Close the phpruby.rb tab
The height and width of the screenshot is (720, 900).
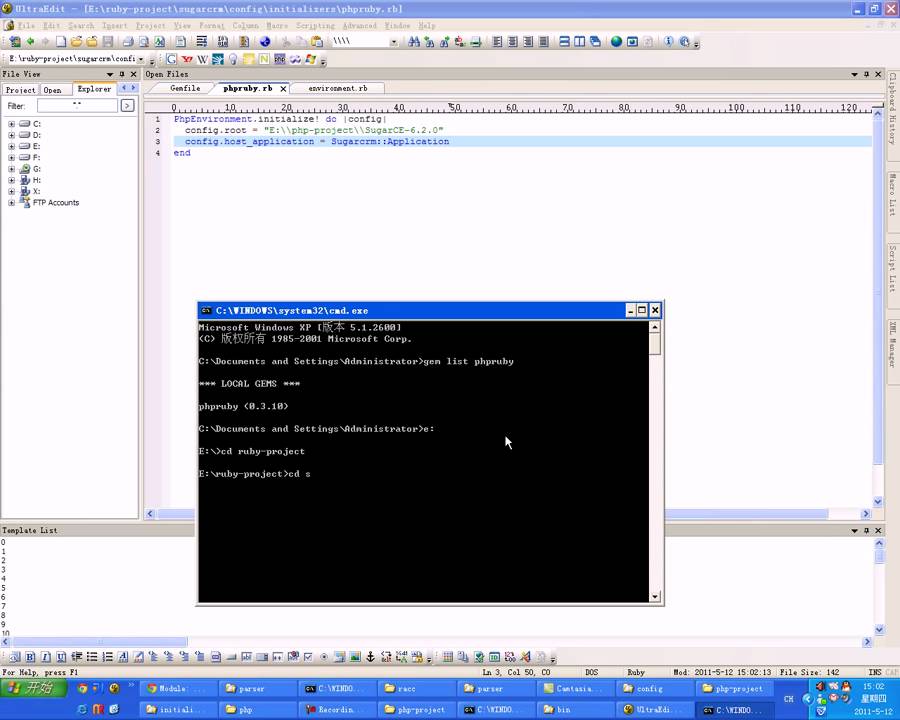(x=283, y=88)
